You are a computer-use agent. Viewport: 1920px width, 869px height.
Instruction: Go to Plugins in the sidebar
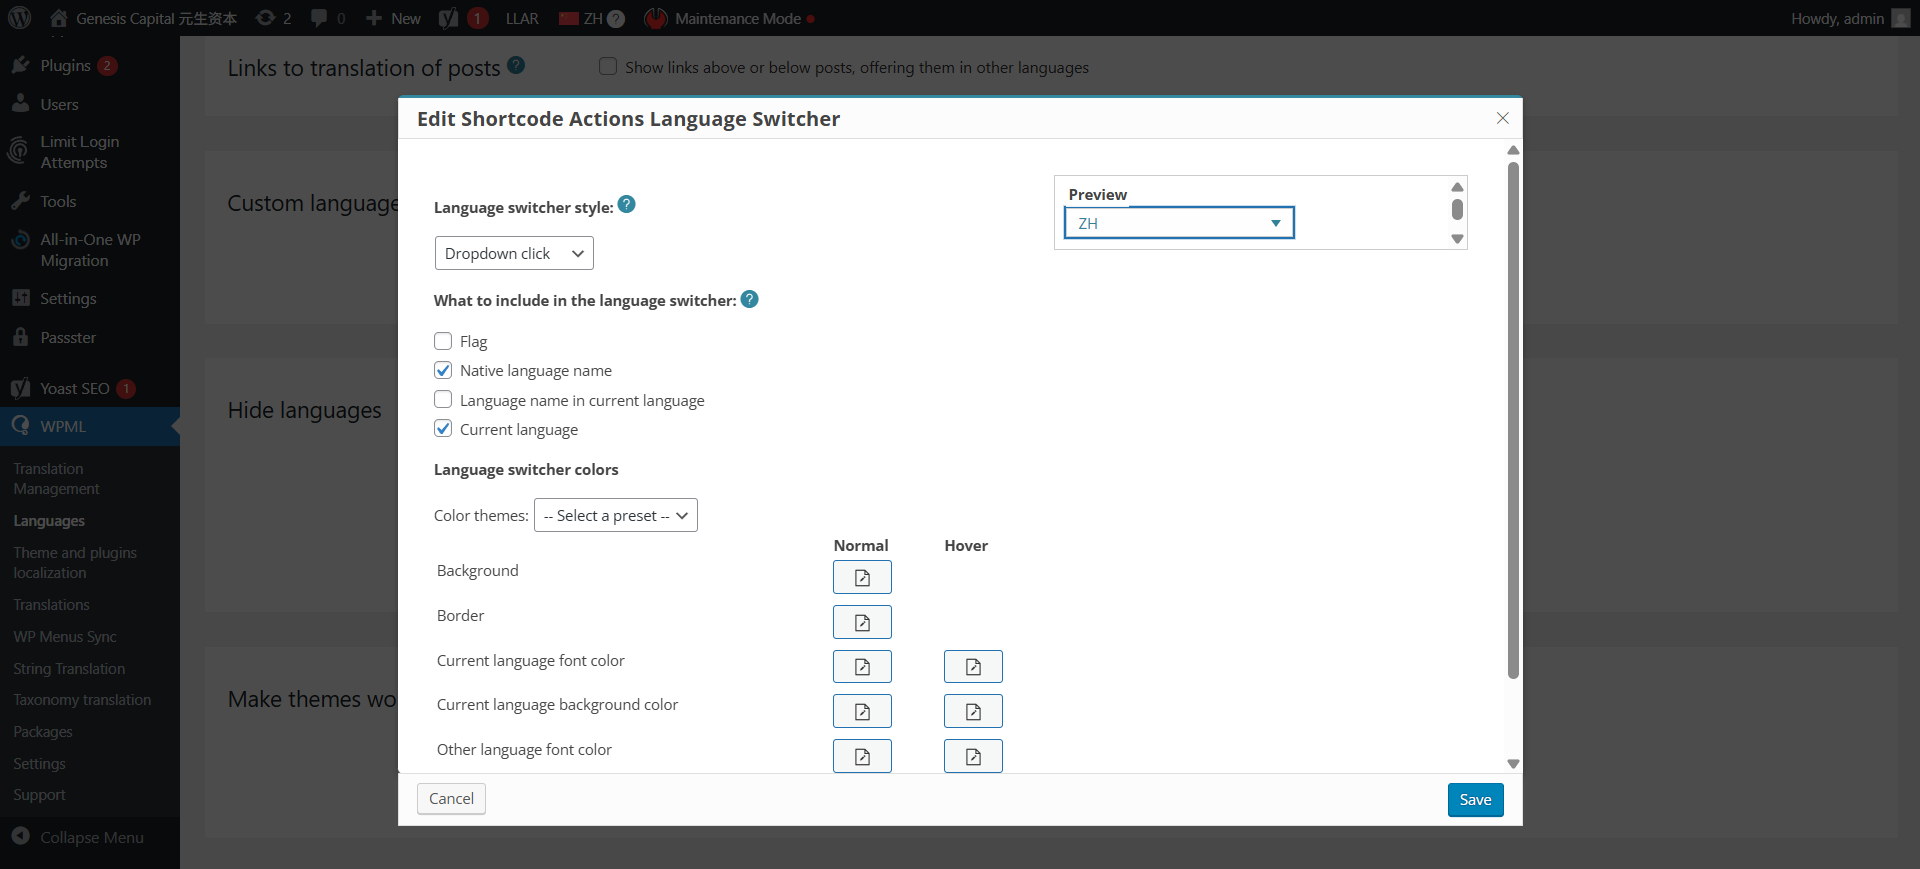[65, 66]
